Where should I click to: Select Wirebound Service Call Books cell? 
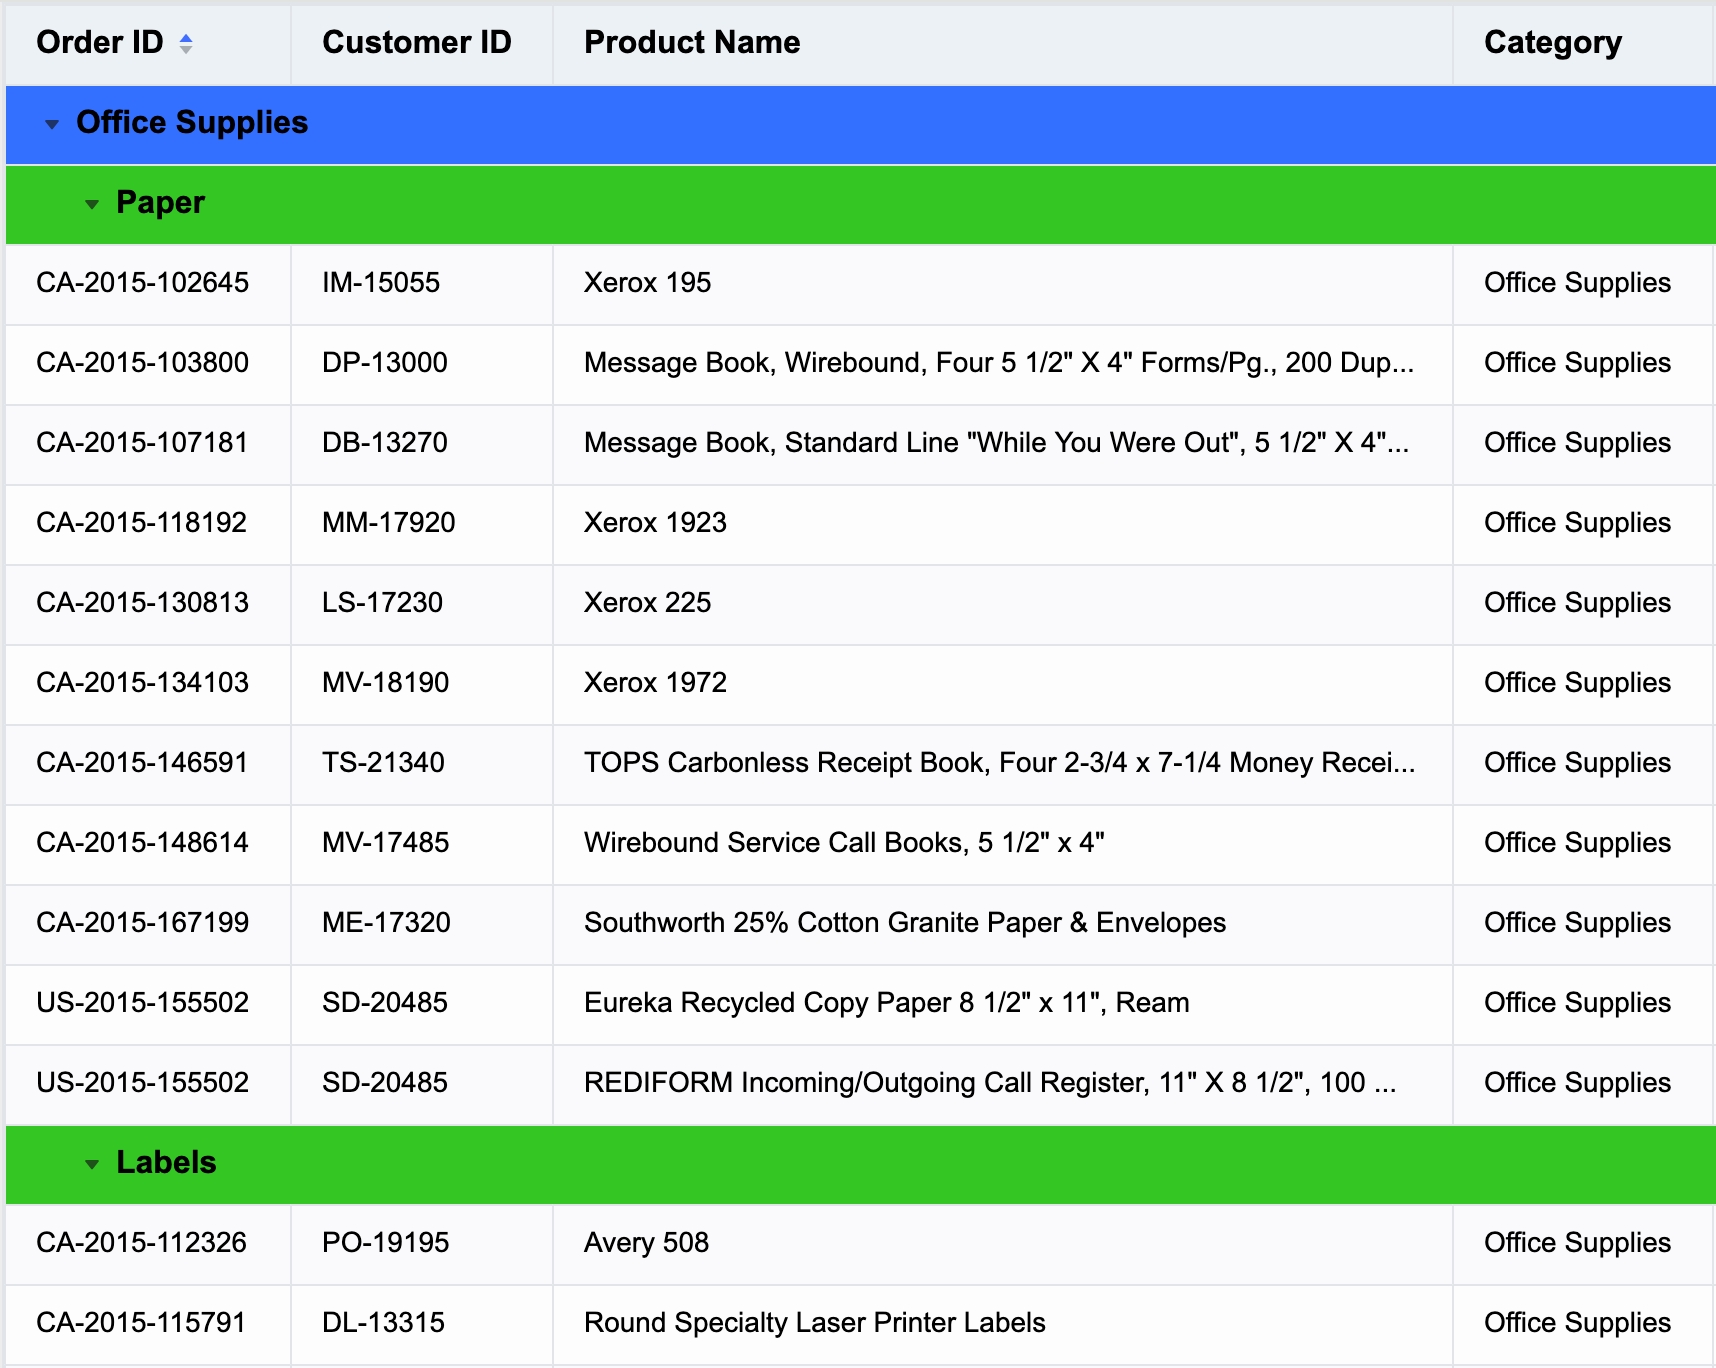point(1003,844)
